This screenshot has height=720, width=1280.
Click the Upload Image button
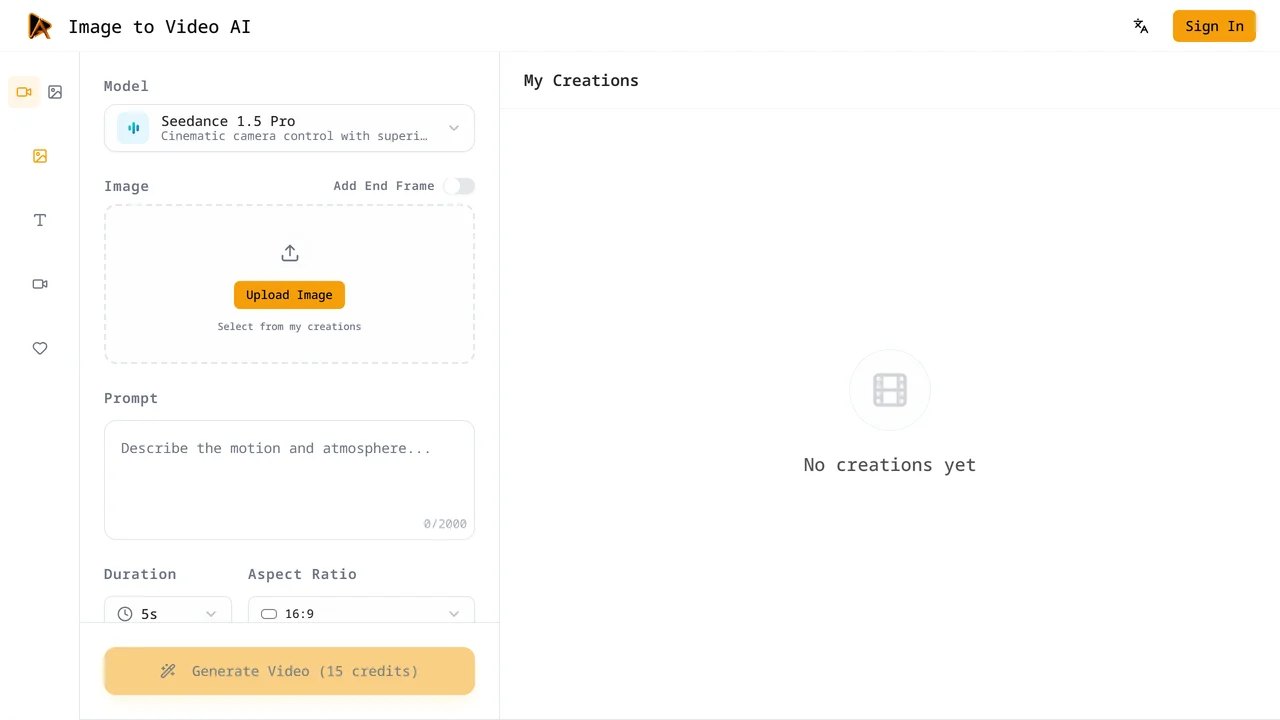coord(289,295)
